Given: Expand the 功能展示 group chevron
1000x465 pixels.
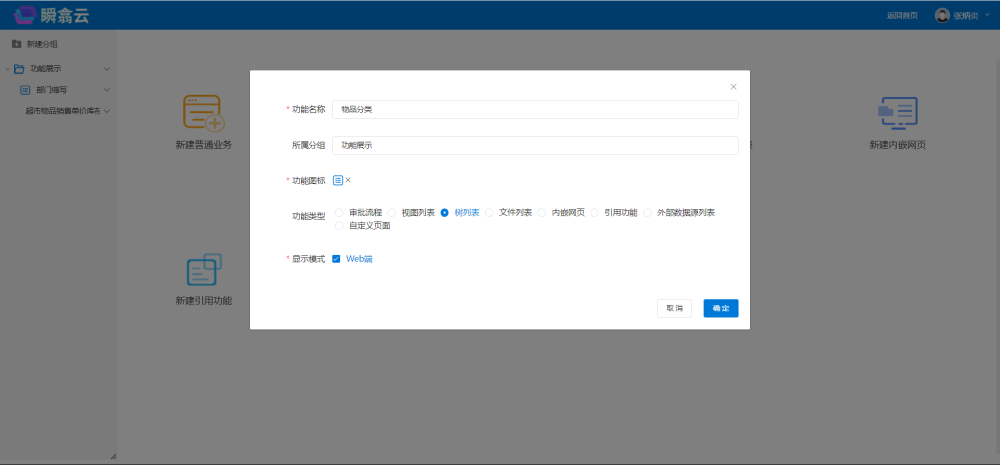Looking at the screenshot, I should pyautogui.click(x=107, y=69).
